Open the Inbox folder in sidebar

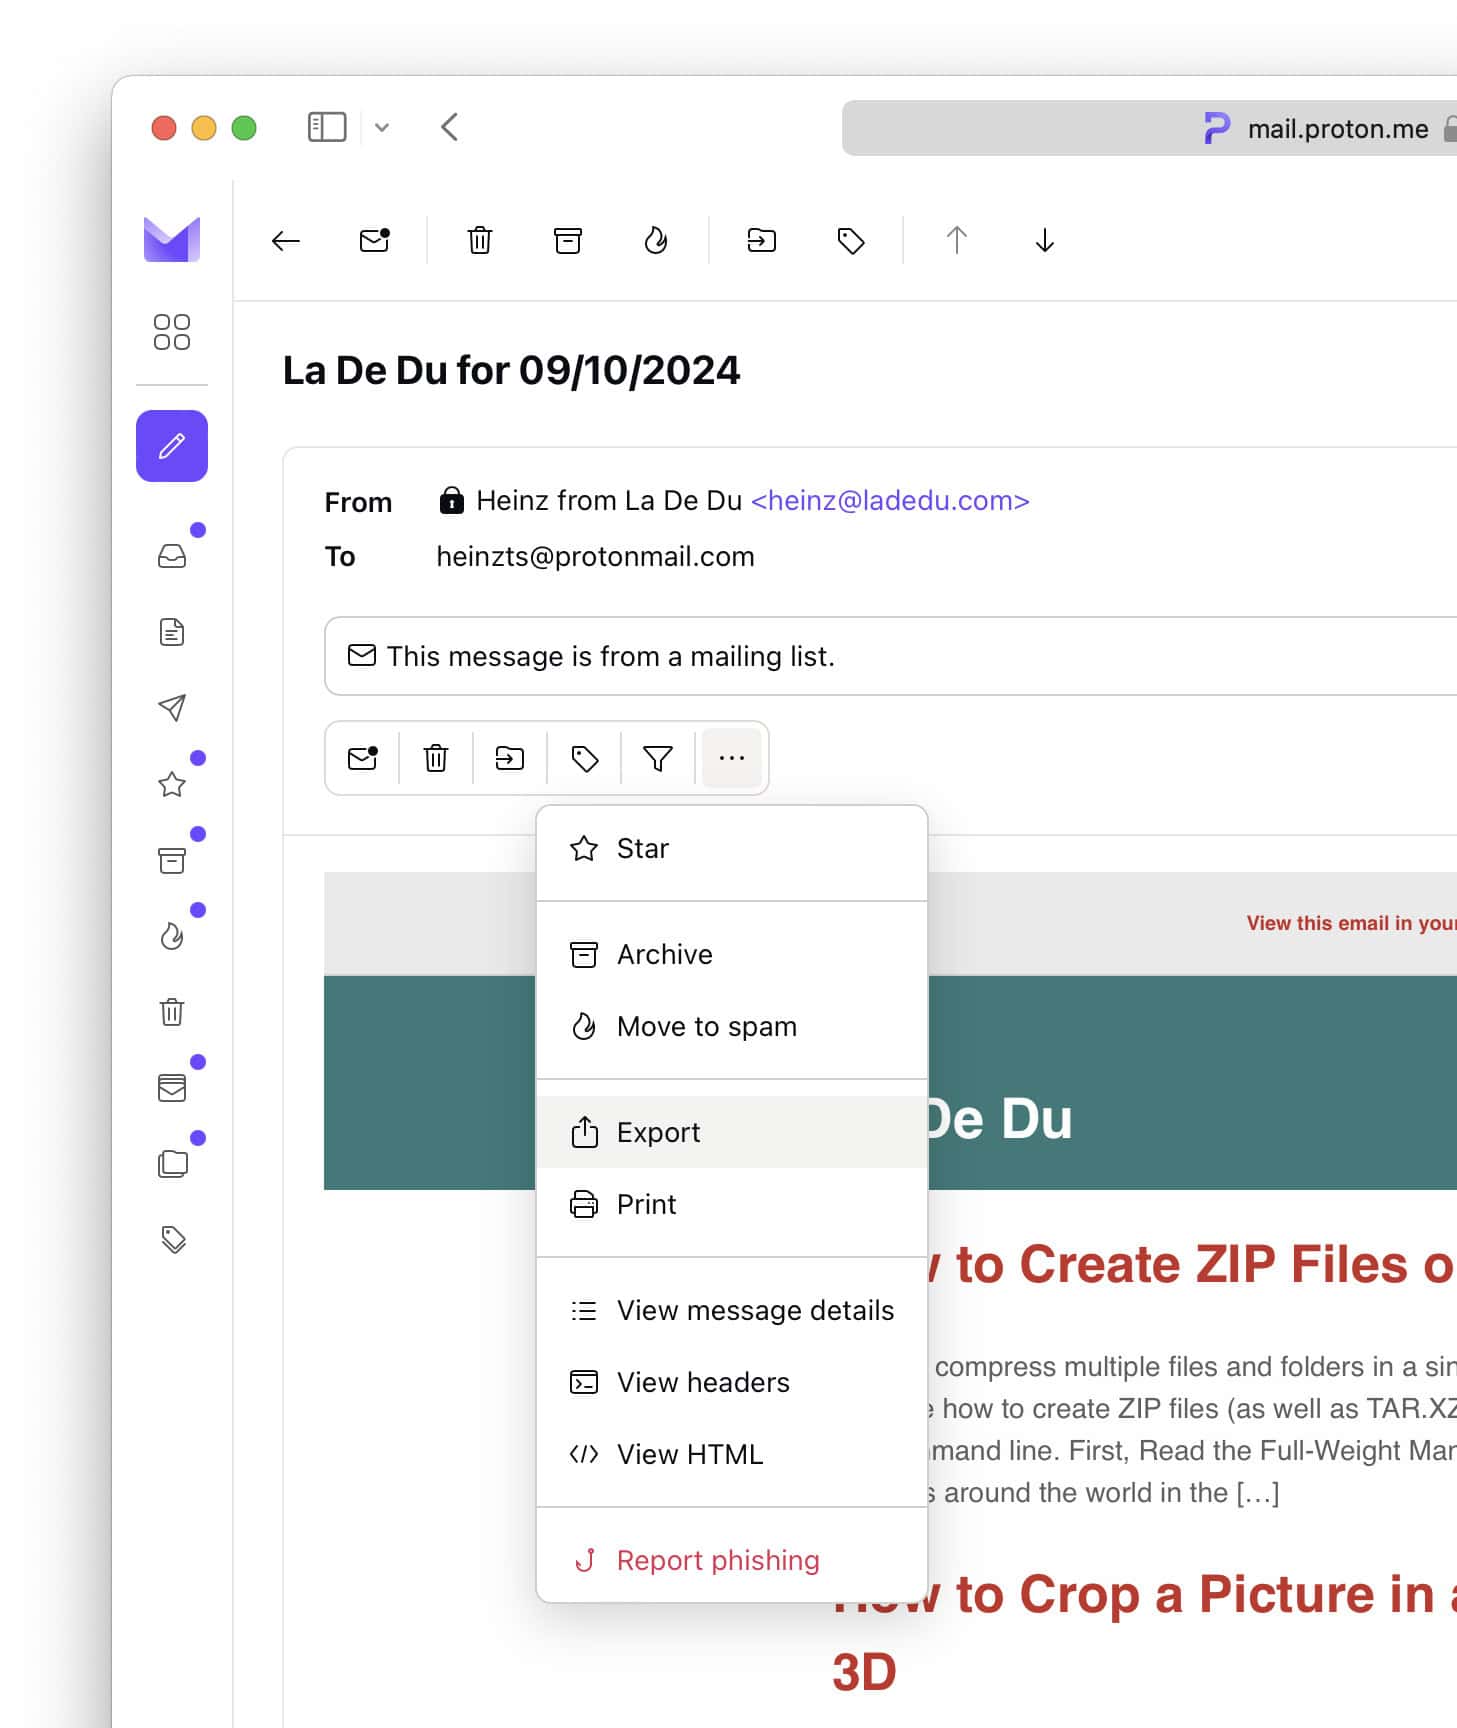pos(172,556)
